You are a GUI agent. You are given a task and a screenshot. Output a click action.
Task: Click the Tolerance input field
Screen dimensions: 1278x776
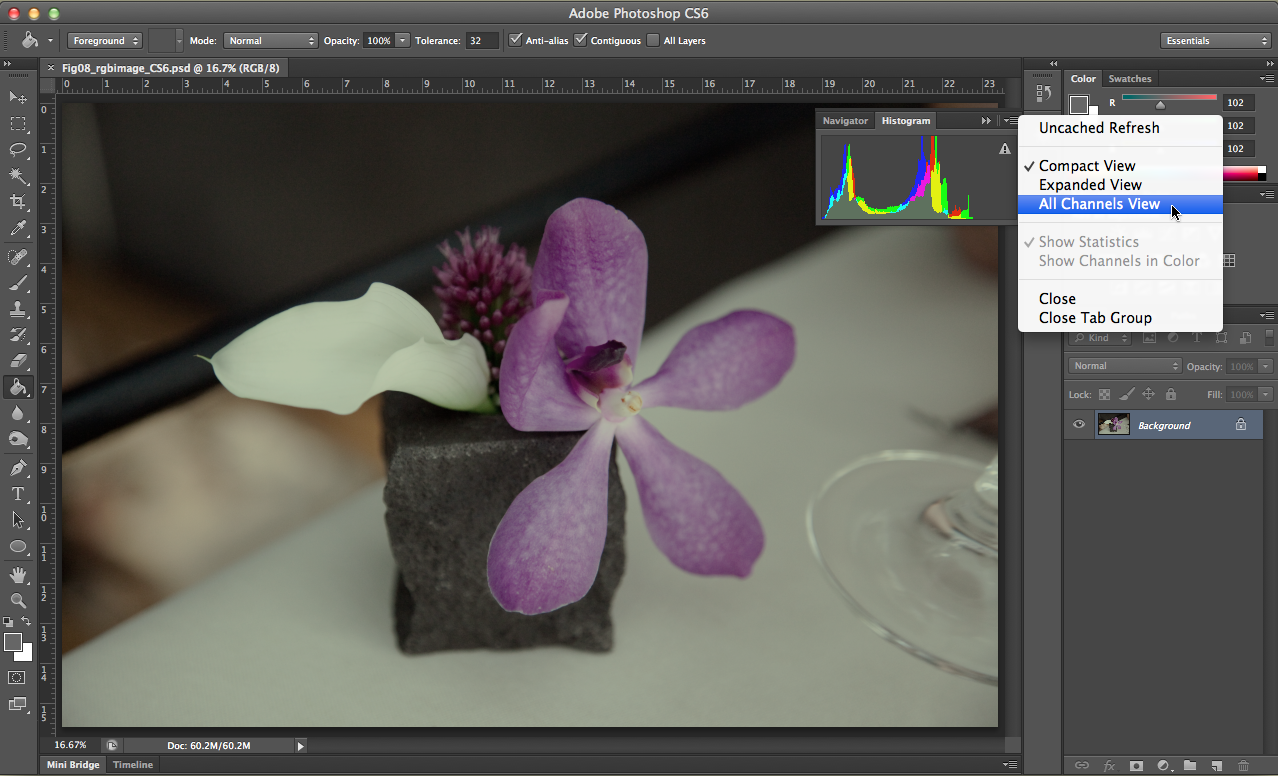[482, 41]
